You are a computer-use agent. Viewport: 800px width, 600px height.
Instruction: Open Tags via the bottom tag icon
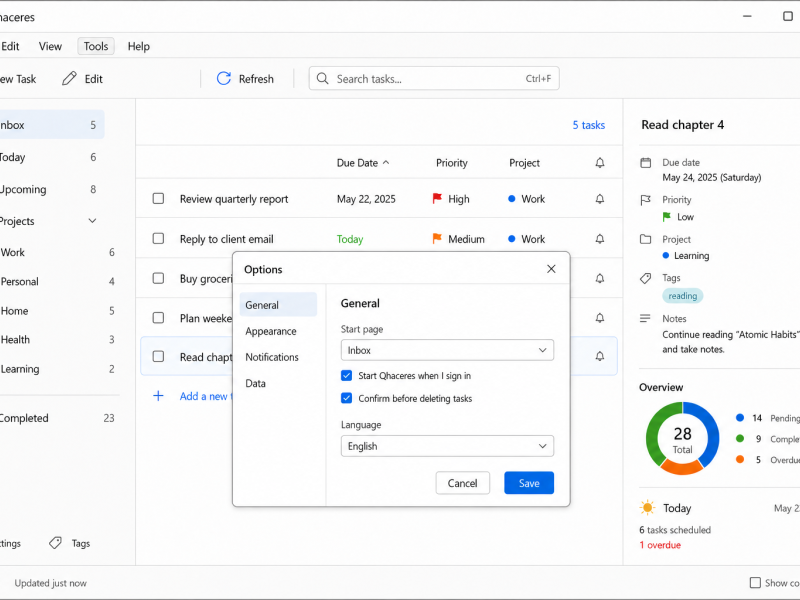pos(55,543)
